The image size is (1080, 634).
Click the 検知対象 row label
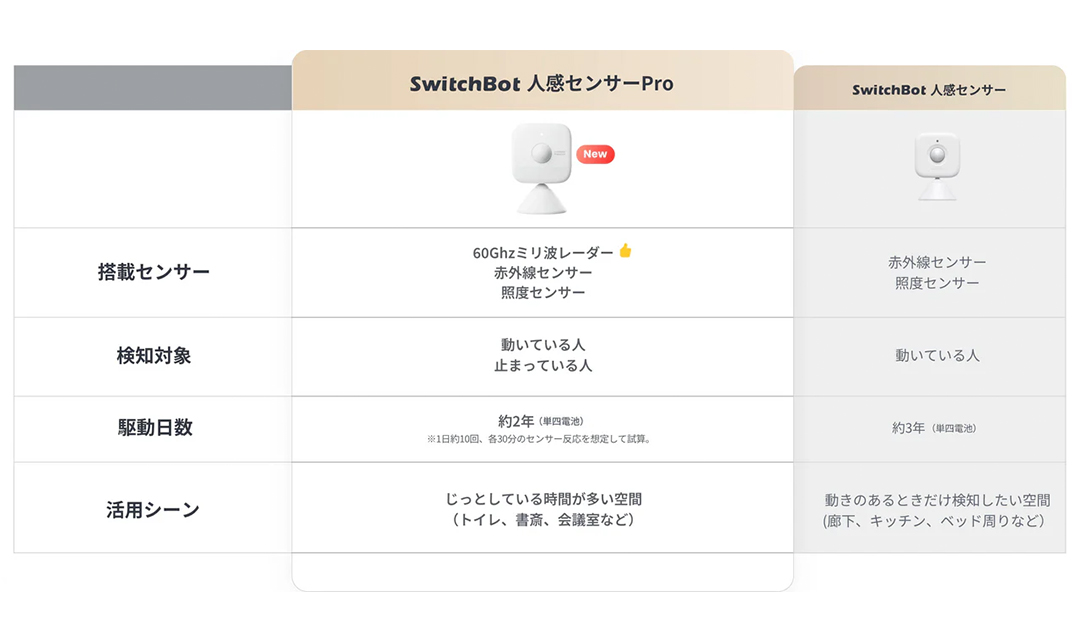click(154, 356)
